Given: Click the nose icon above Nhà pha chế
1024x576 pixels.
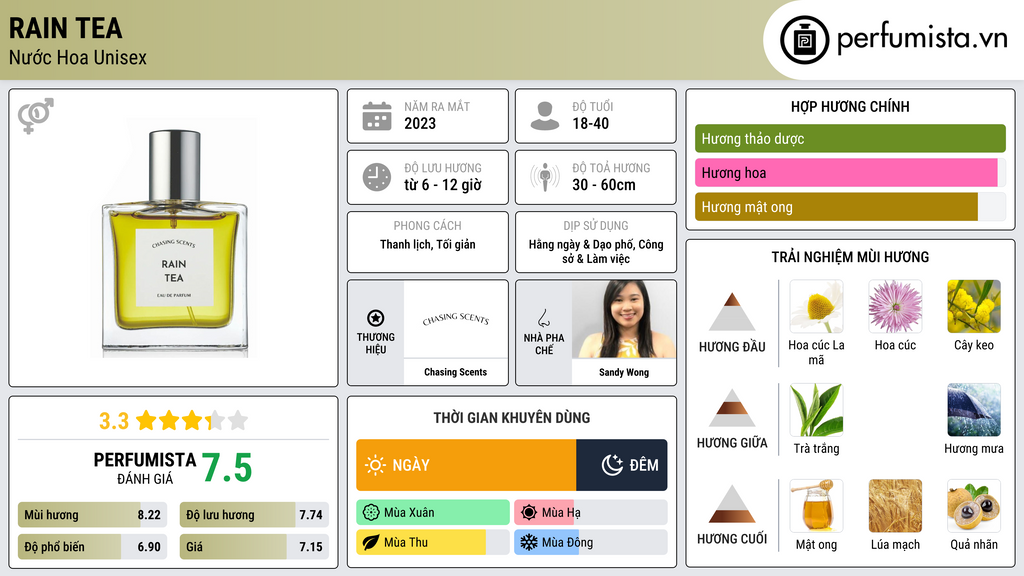Looking at the screenshot, I should coord(543,318).
